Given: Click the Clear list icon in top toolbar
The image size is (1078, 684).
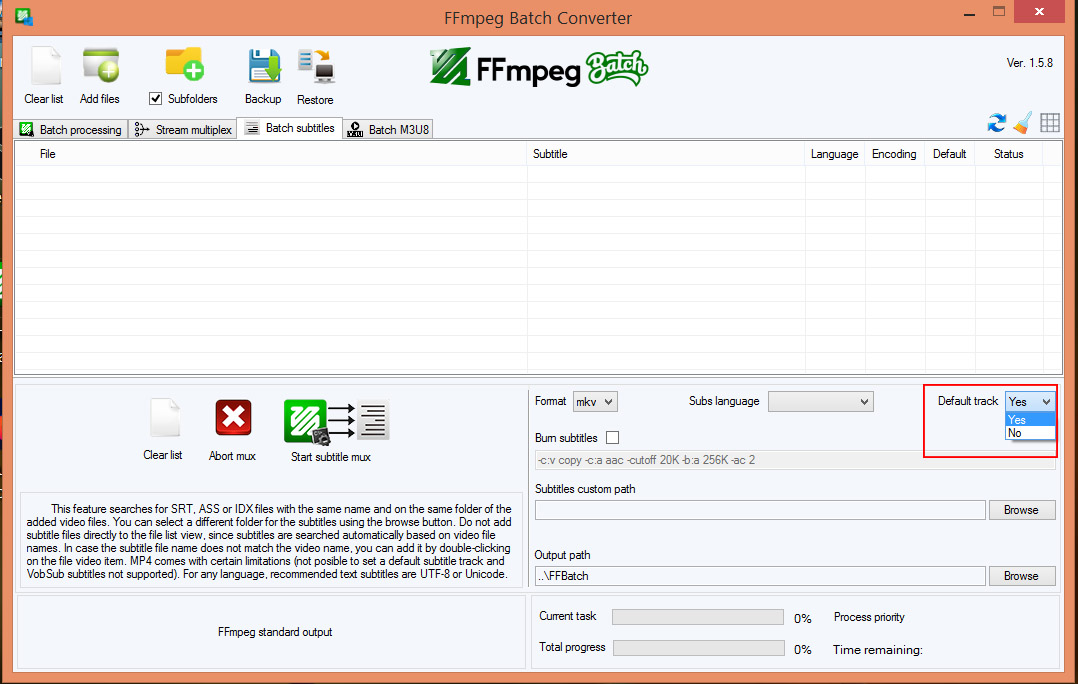Looking at the screenshot, I should click(46, 66).
